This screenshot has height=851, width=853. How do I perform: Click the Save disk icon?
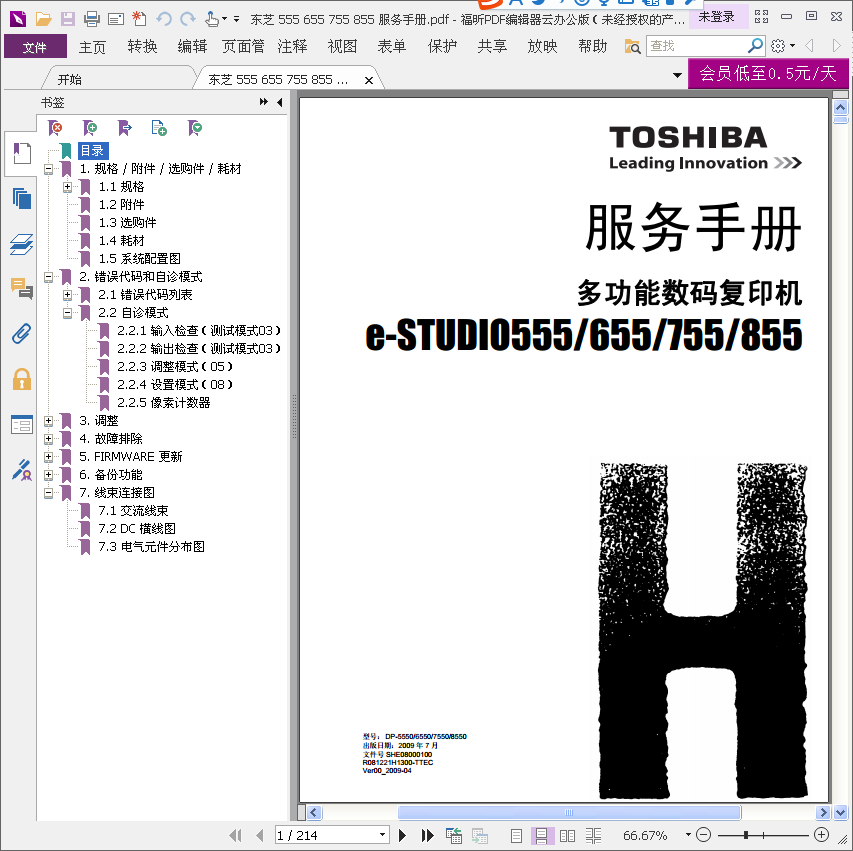click(x=68, y=19)
